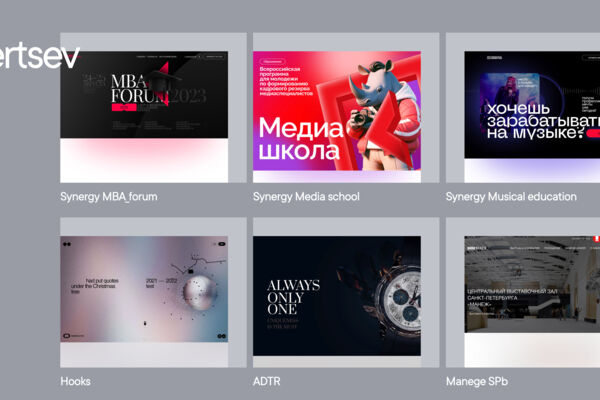This screenshot has height=400, width=600.
Task: Click the 'ertsev' site logo text
Action: point(39,56)
